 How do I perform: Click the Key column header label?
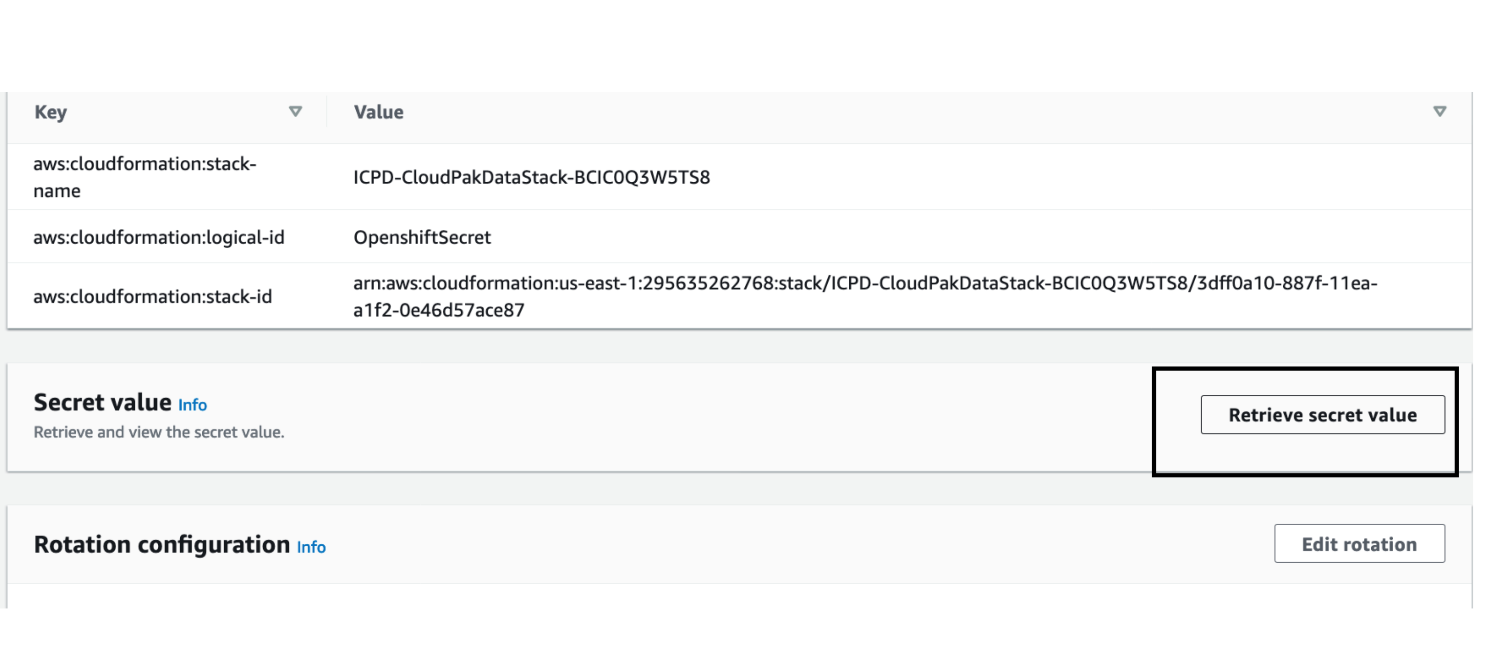tap(50, 112)
